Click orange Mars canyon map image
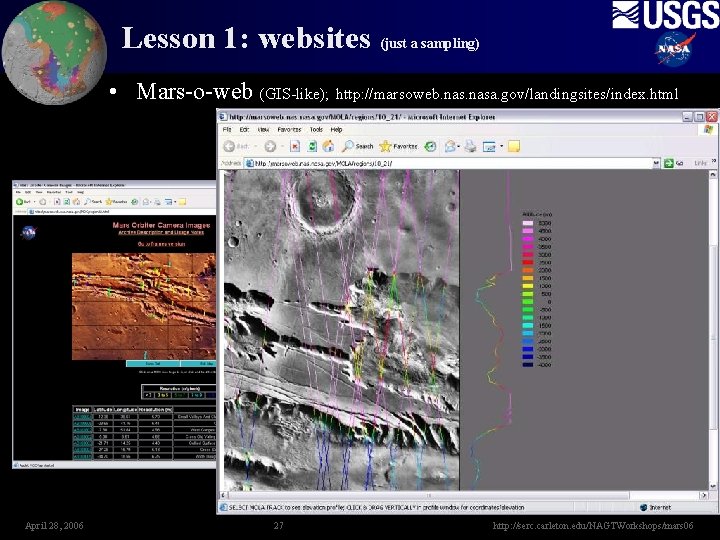 [144, 306]
